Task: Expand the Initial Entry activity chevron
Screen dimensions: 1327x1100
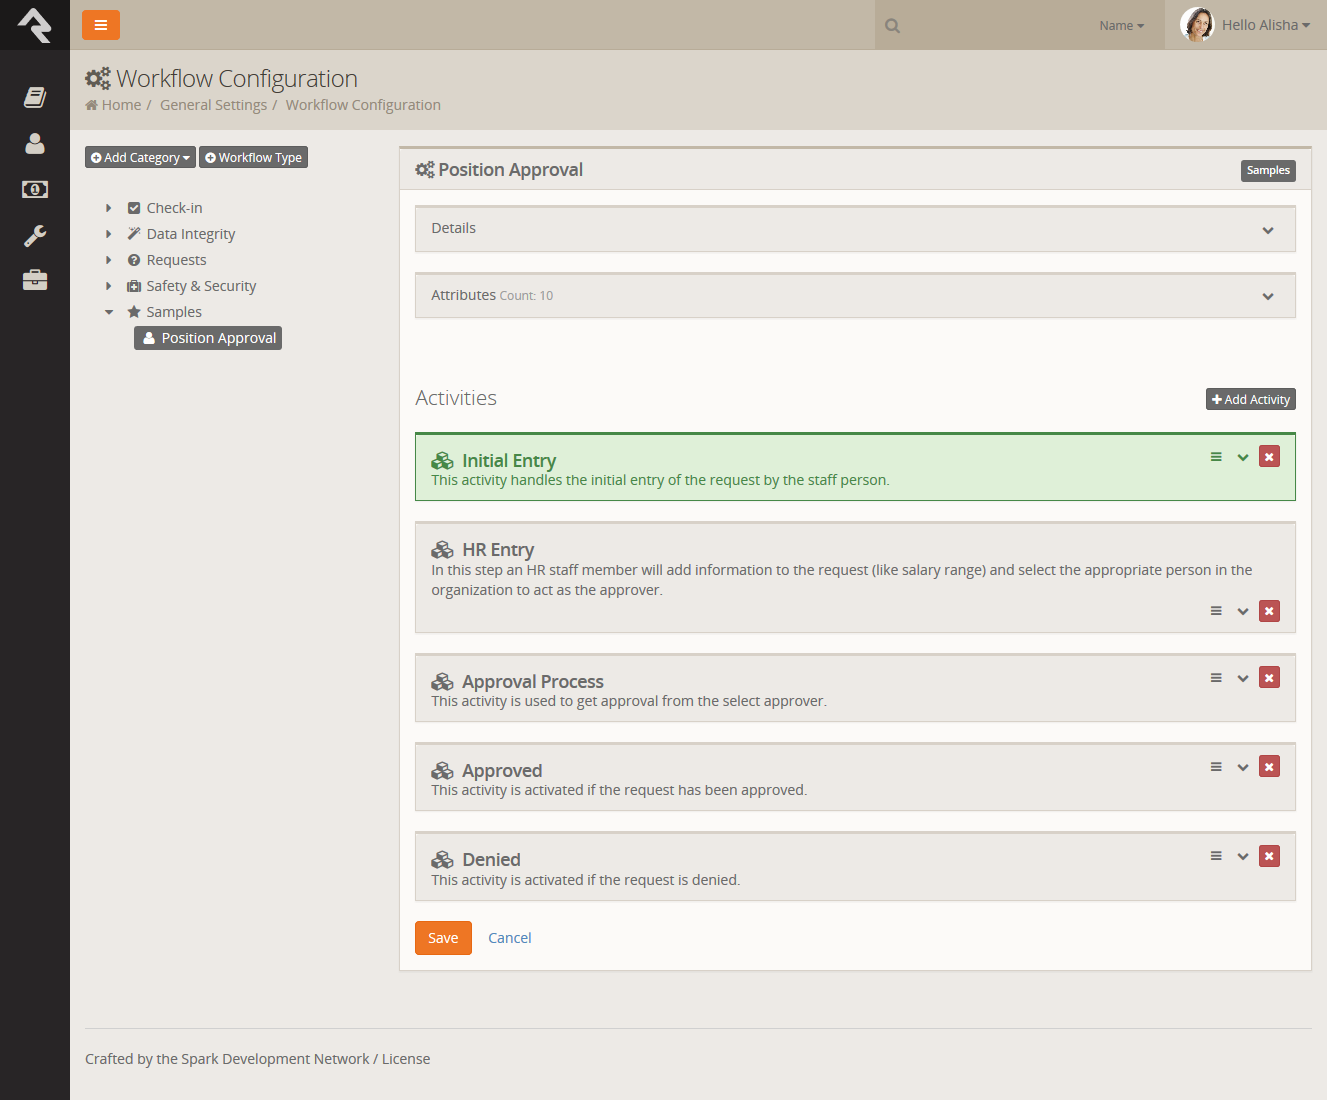Action: 1243,457
